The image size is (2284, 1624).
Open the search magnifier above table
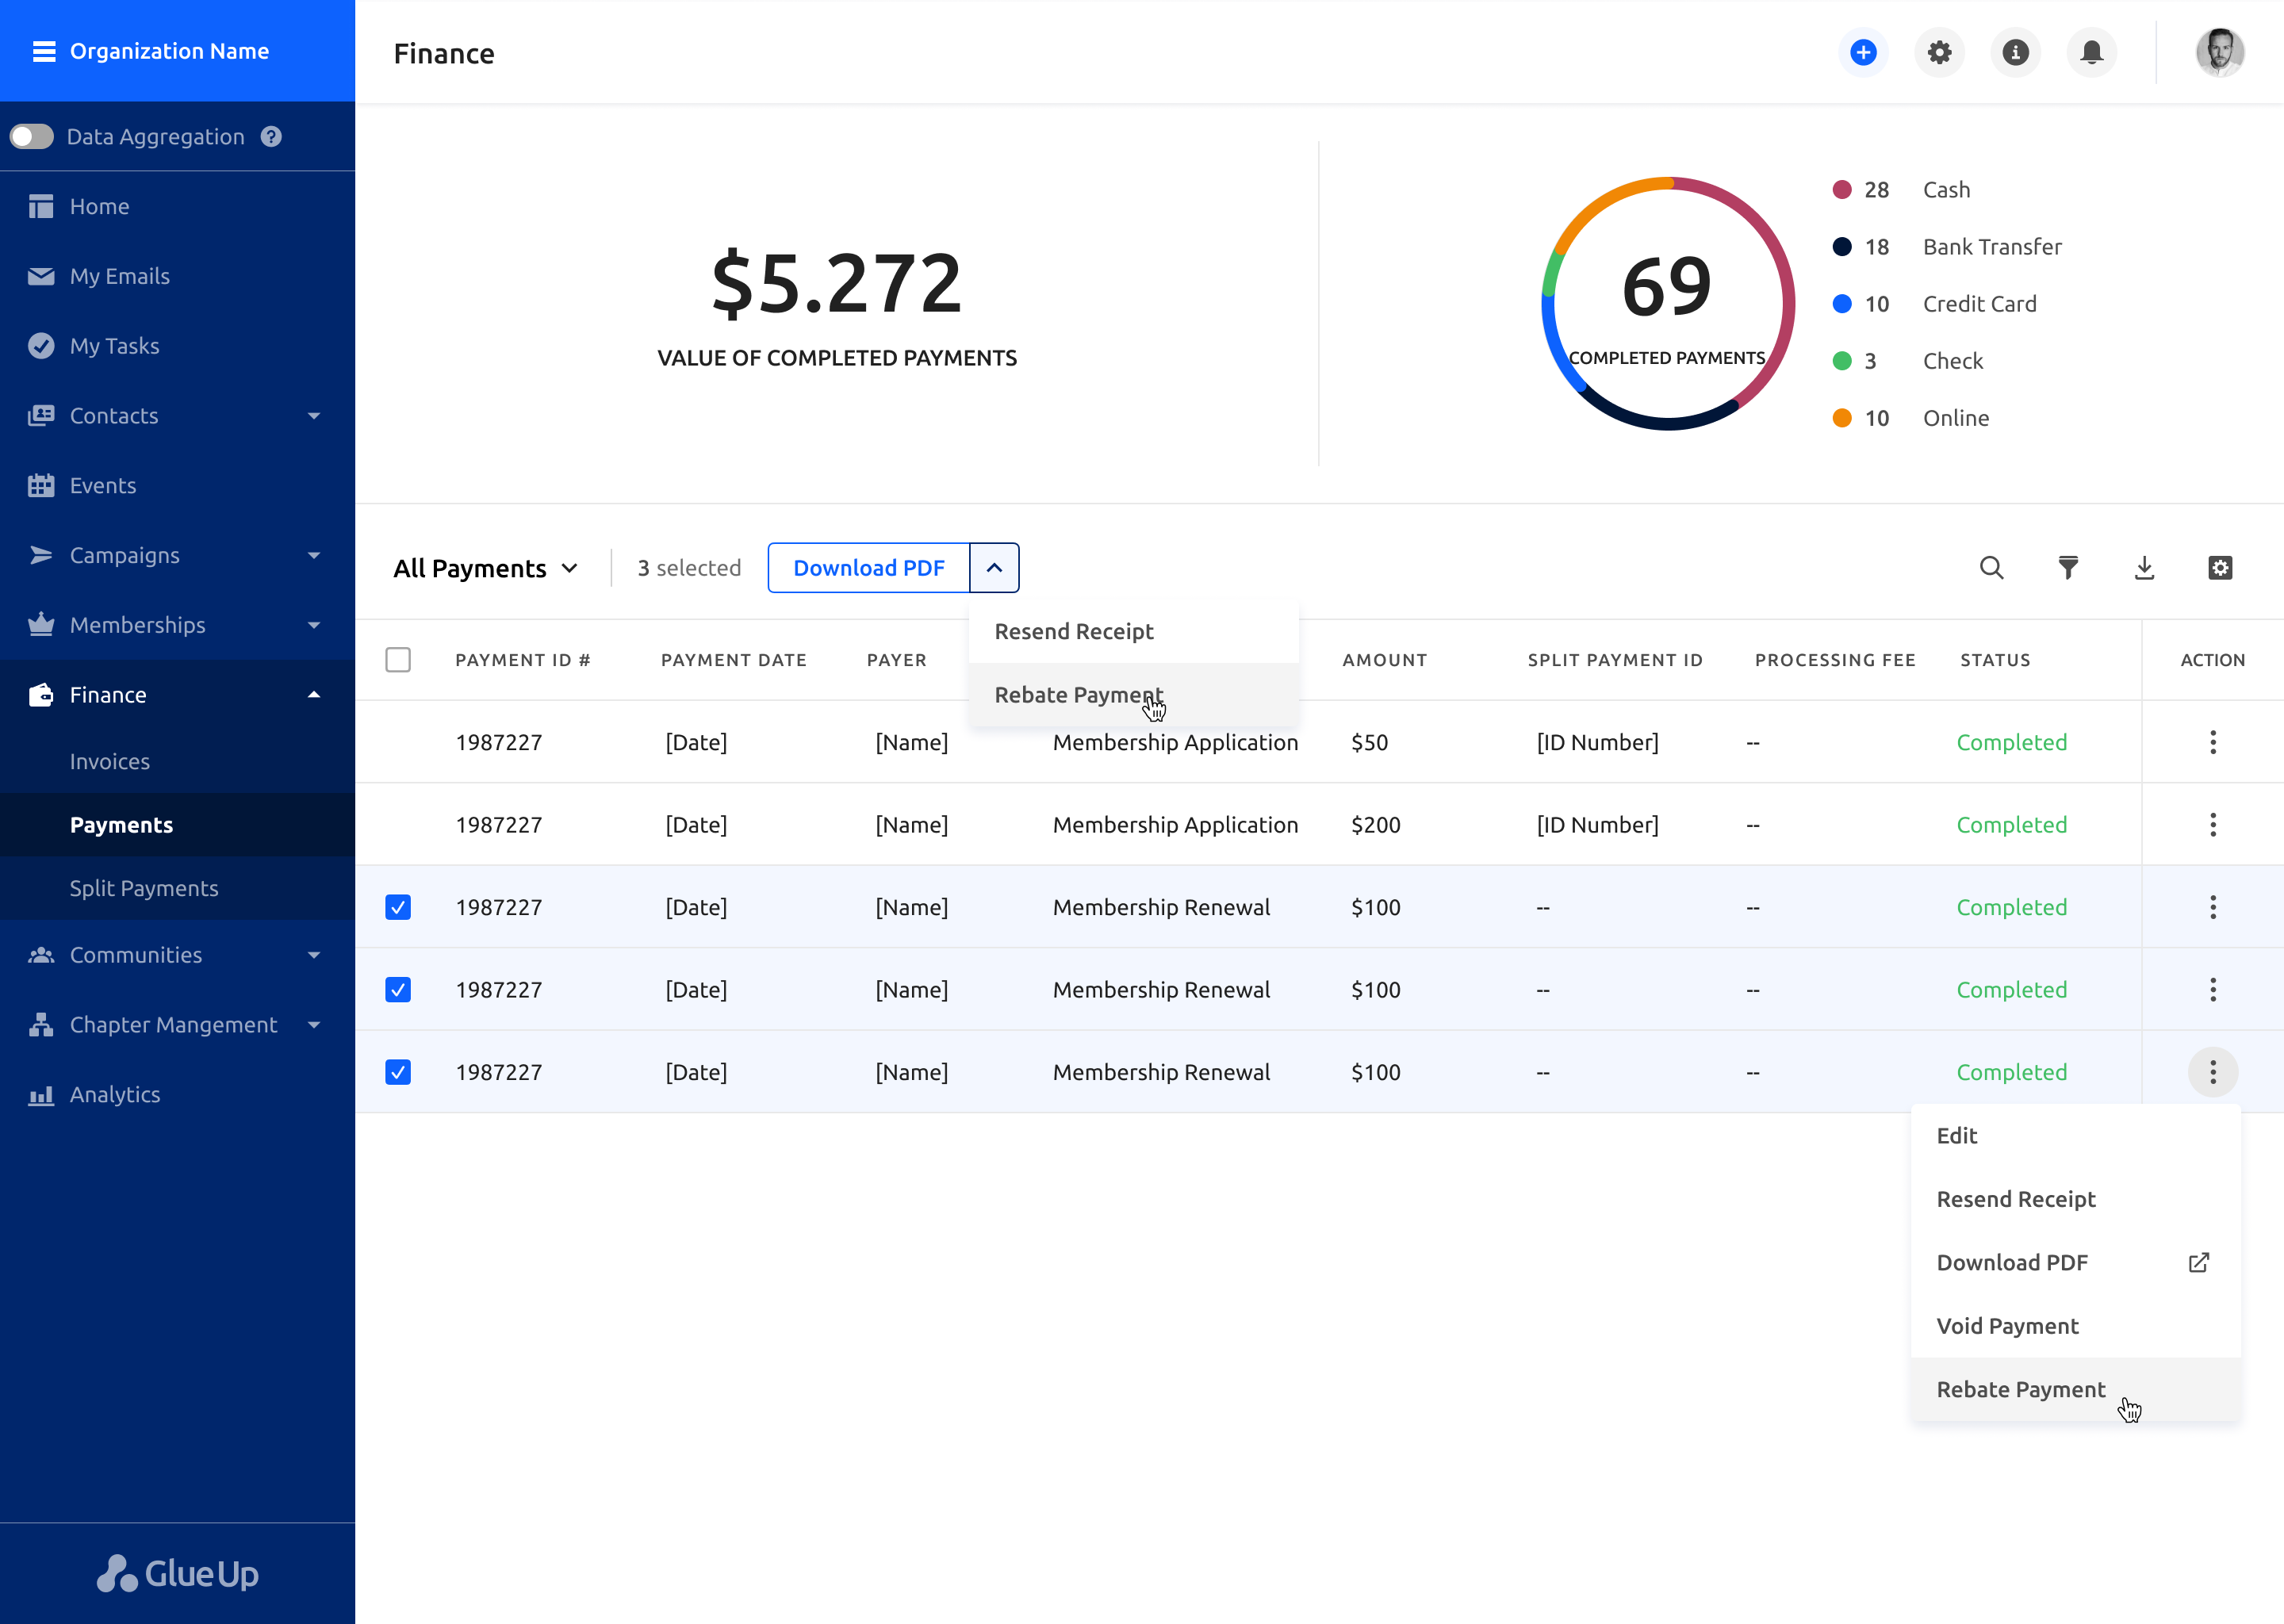1991,568
